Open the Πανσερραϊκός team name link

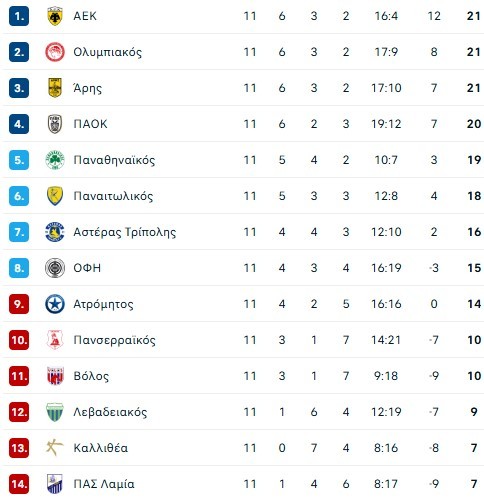pyautogui.click(x=114, y=340)
